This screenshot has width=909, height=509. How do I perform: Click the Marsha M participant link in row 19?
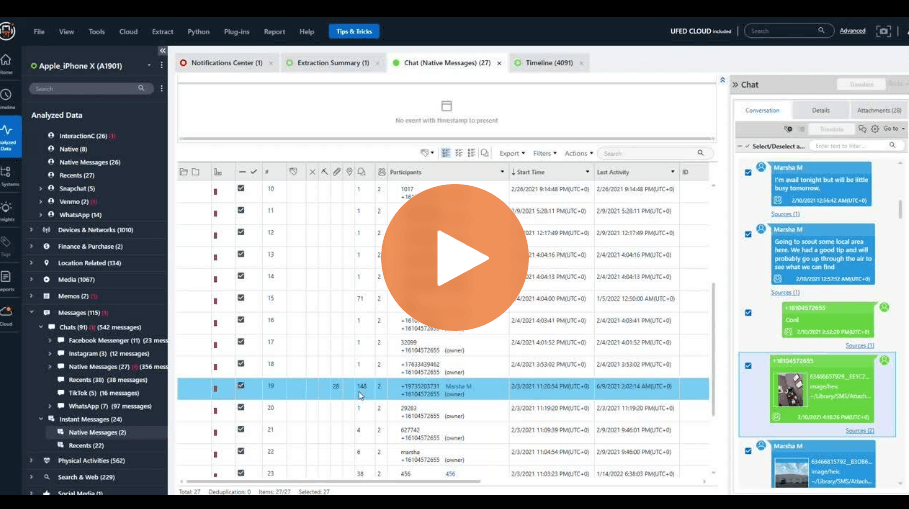[458, 386]
